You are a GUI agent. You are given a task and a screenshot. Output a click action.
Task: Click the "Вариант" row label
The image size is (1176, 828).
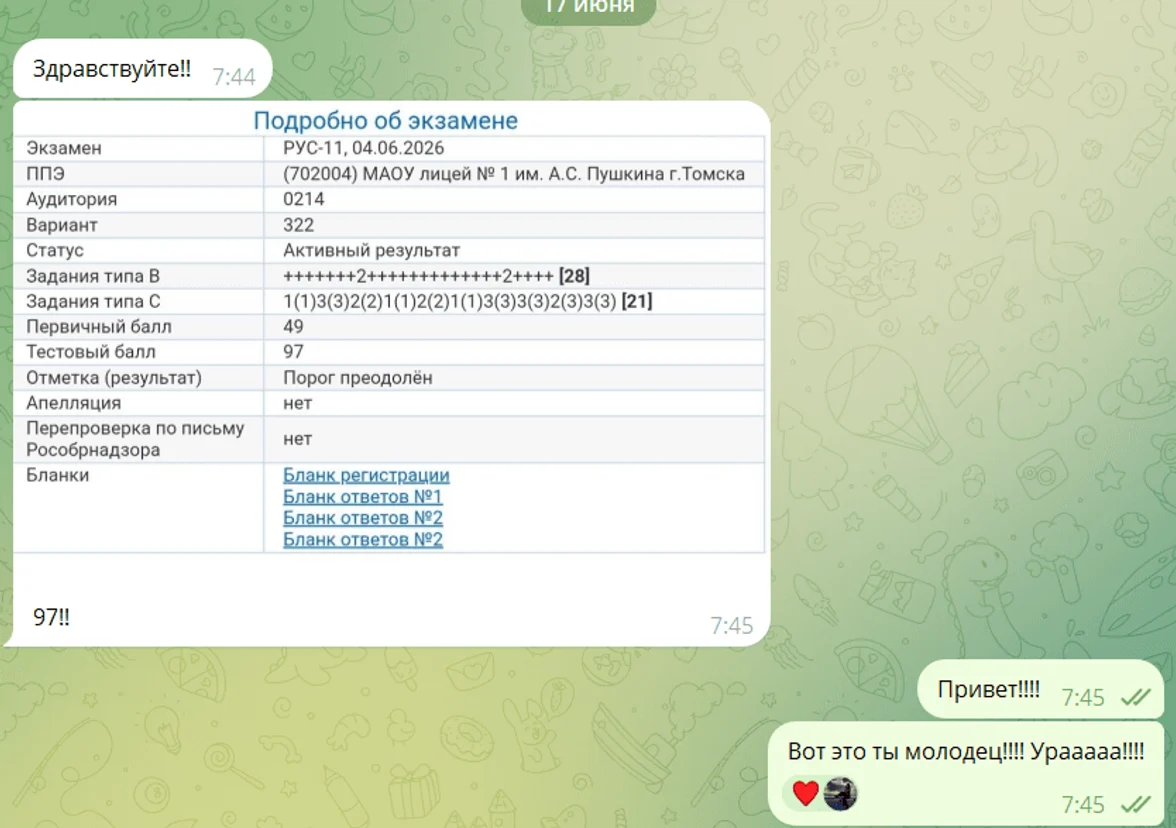62,225
